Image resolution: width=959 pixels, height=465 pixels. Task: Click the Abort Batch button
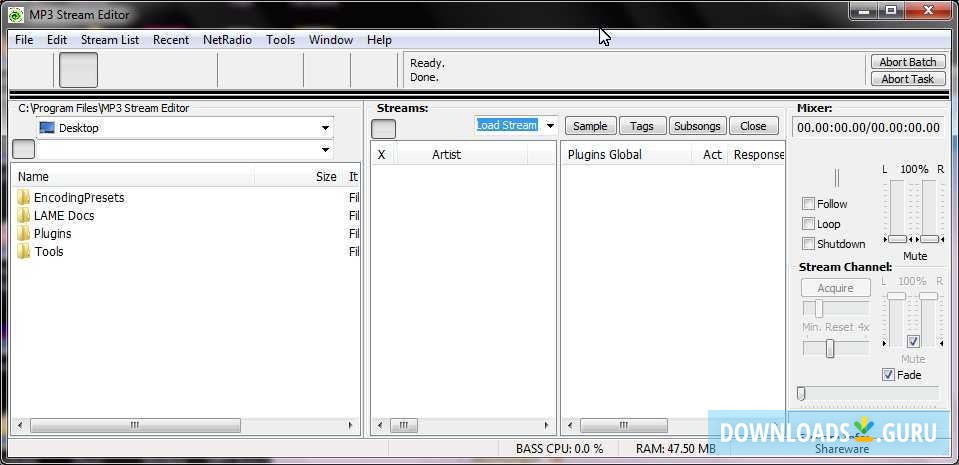tap(908, 62)
